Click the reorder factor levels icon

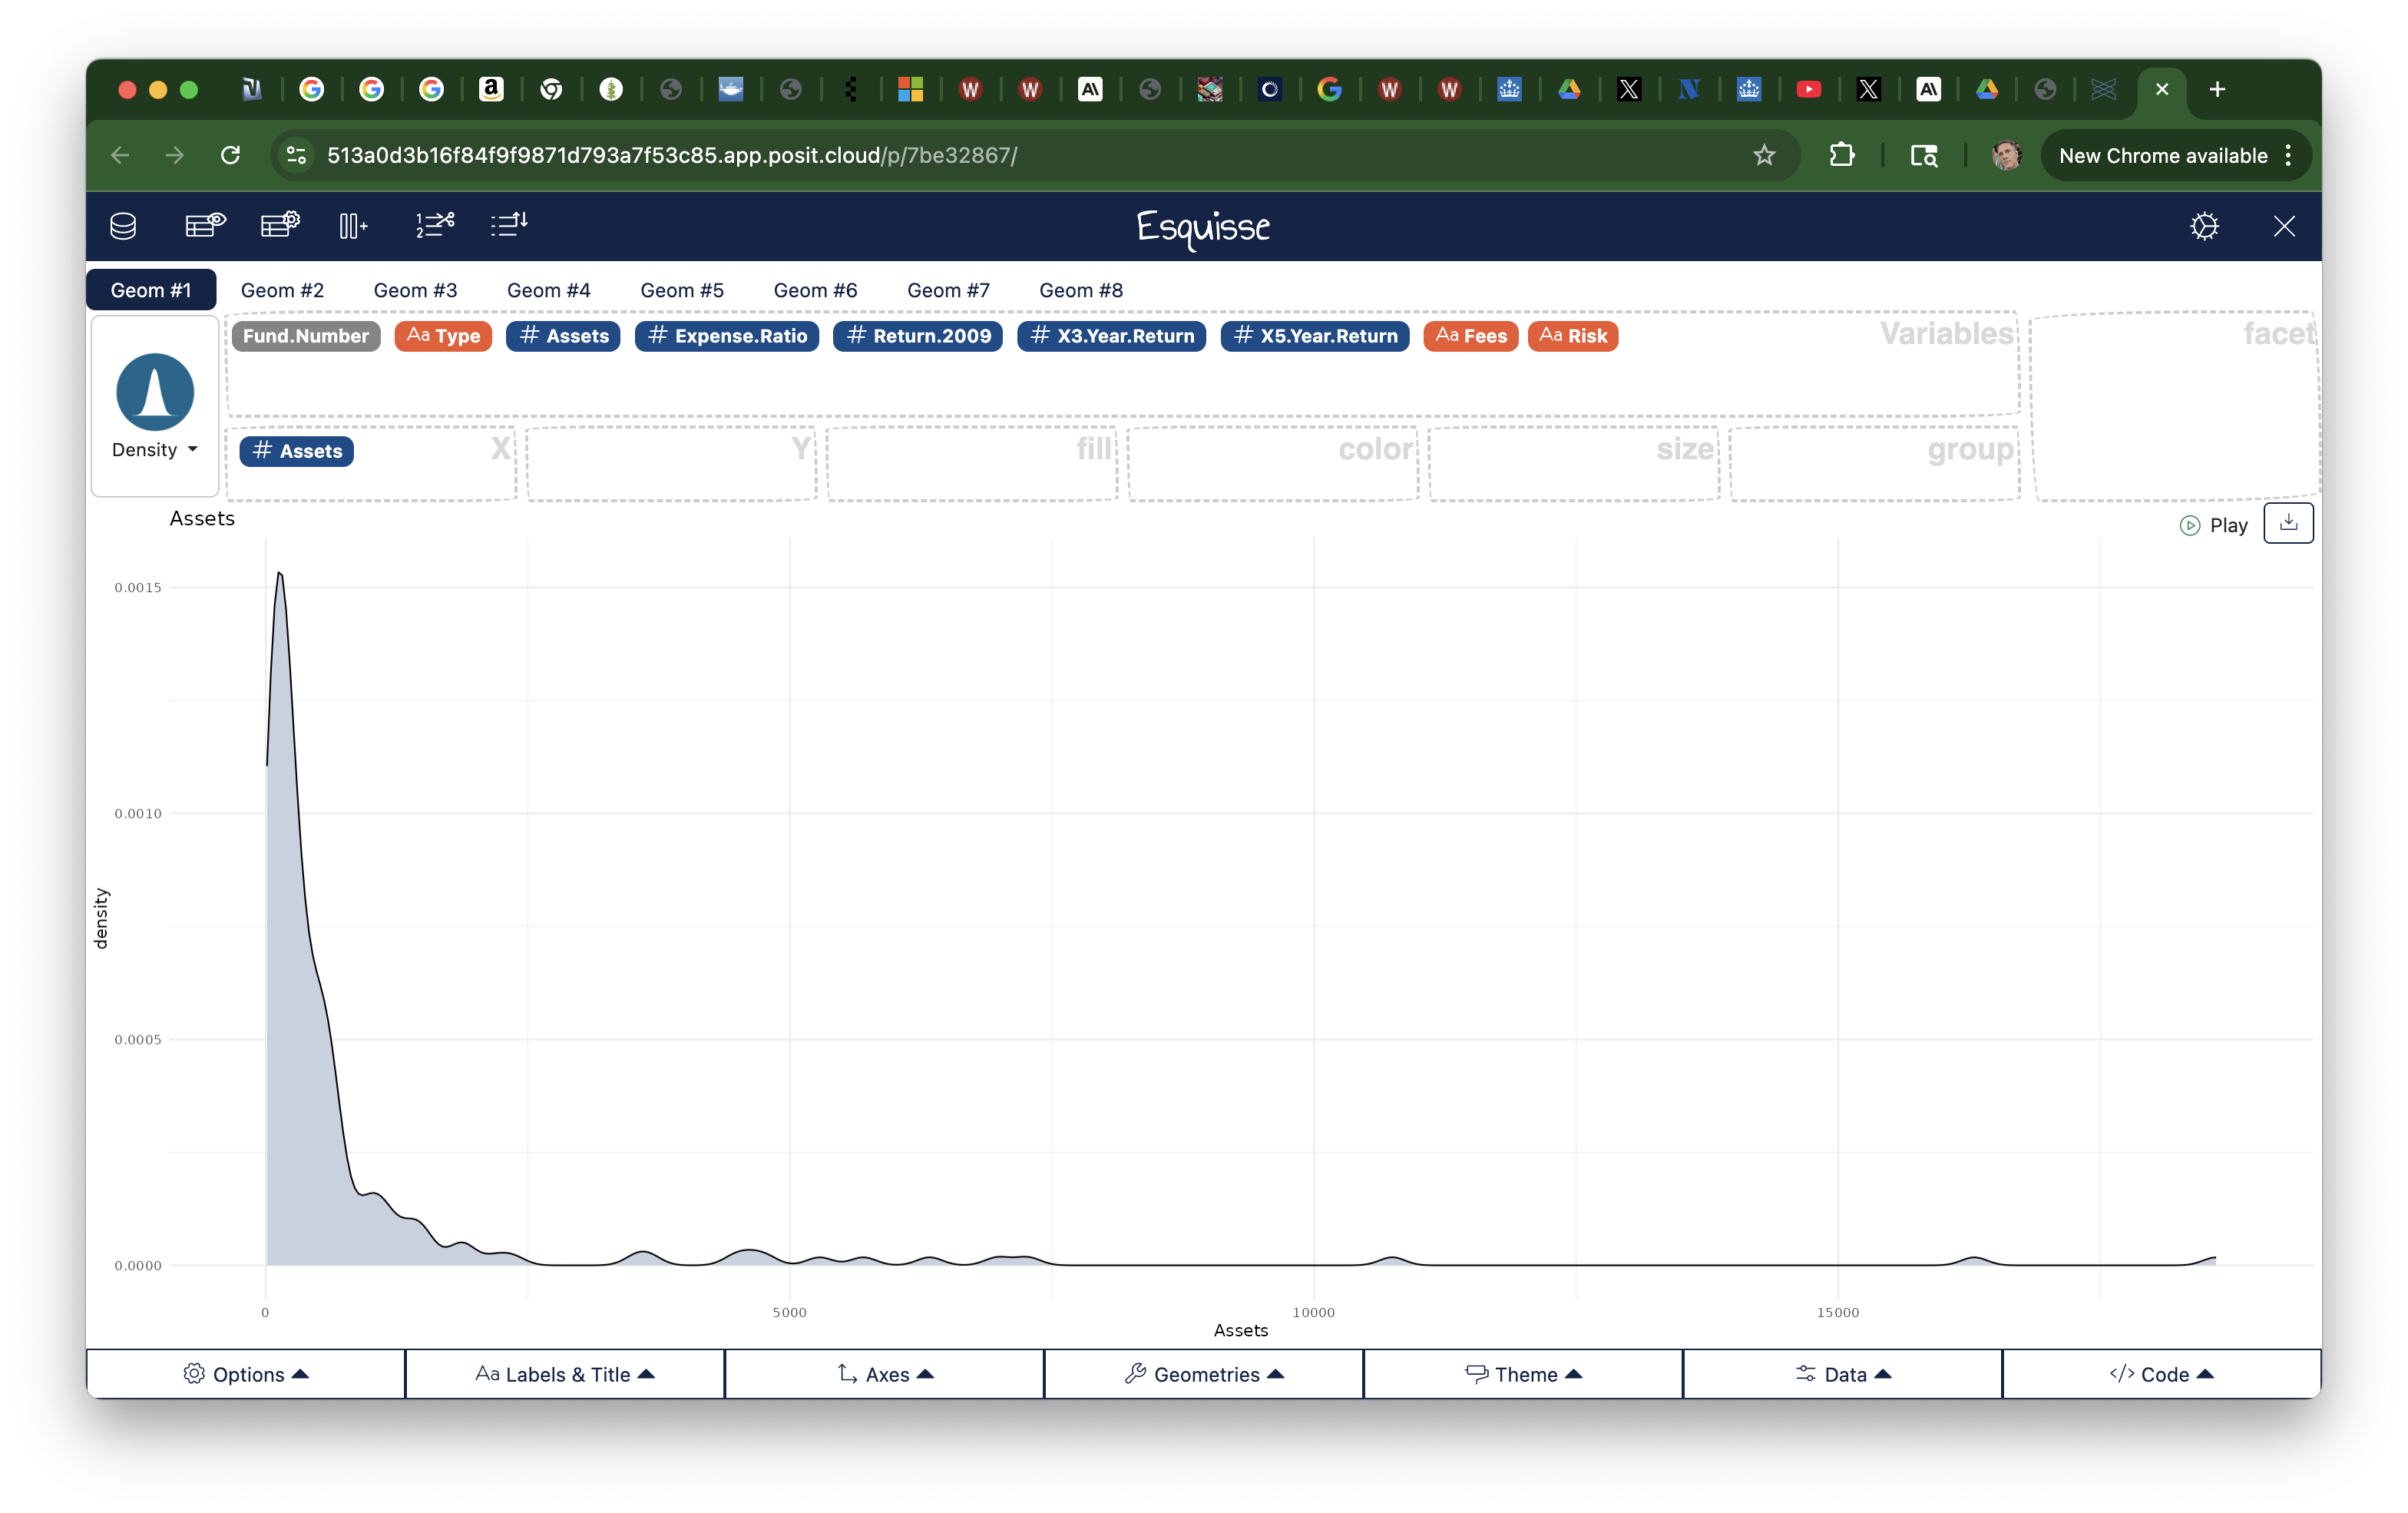[509, 226]
